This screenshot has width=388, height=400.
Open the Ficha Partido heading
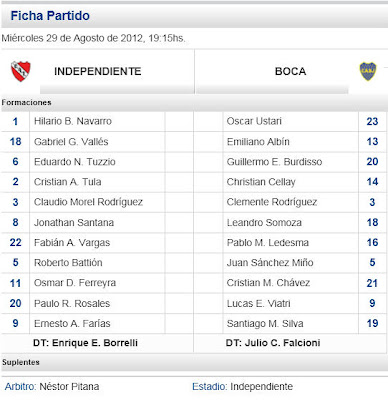click(x=50, y=16)
